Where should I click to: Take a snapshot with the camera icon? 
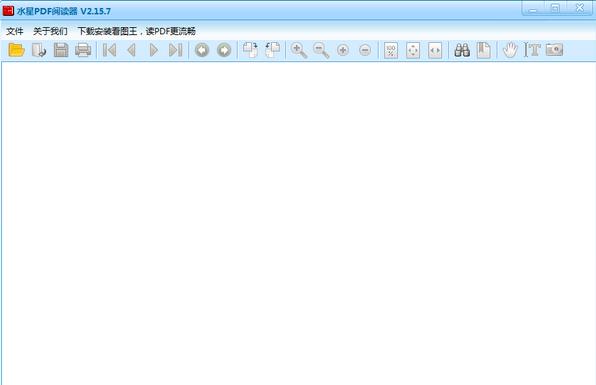pyautogui.click(x=554, y=50)
